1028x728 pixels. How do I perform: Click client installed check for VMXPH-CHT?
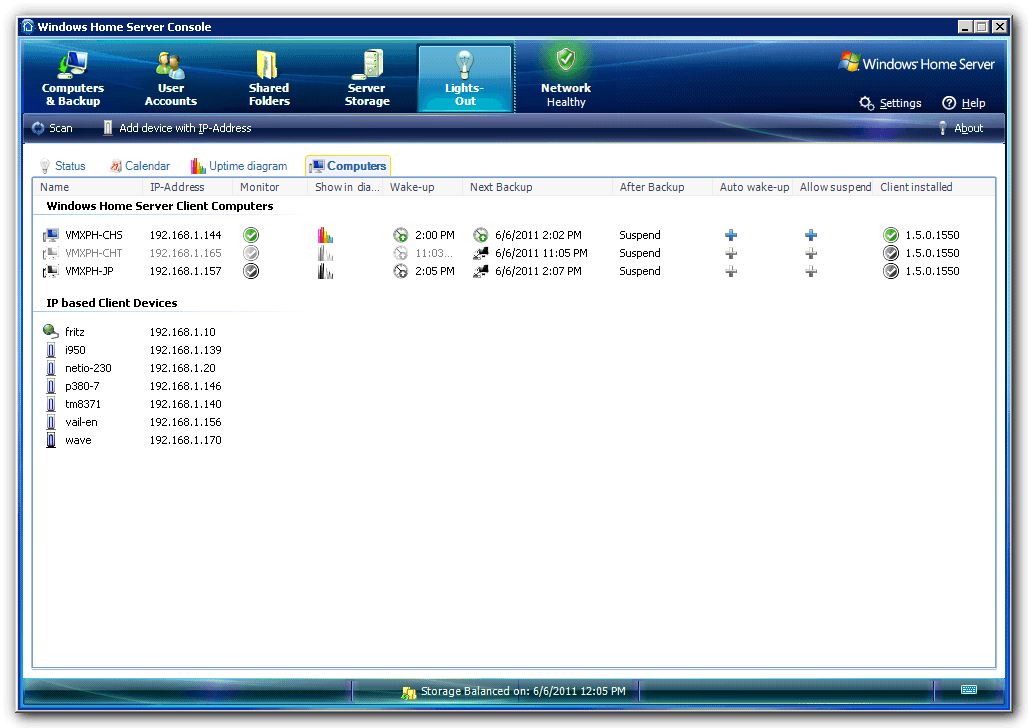pyautogui.click(x=890, y=253)
